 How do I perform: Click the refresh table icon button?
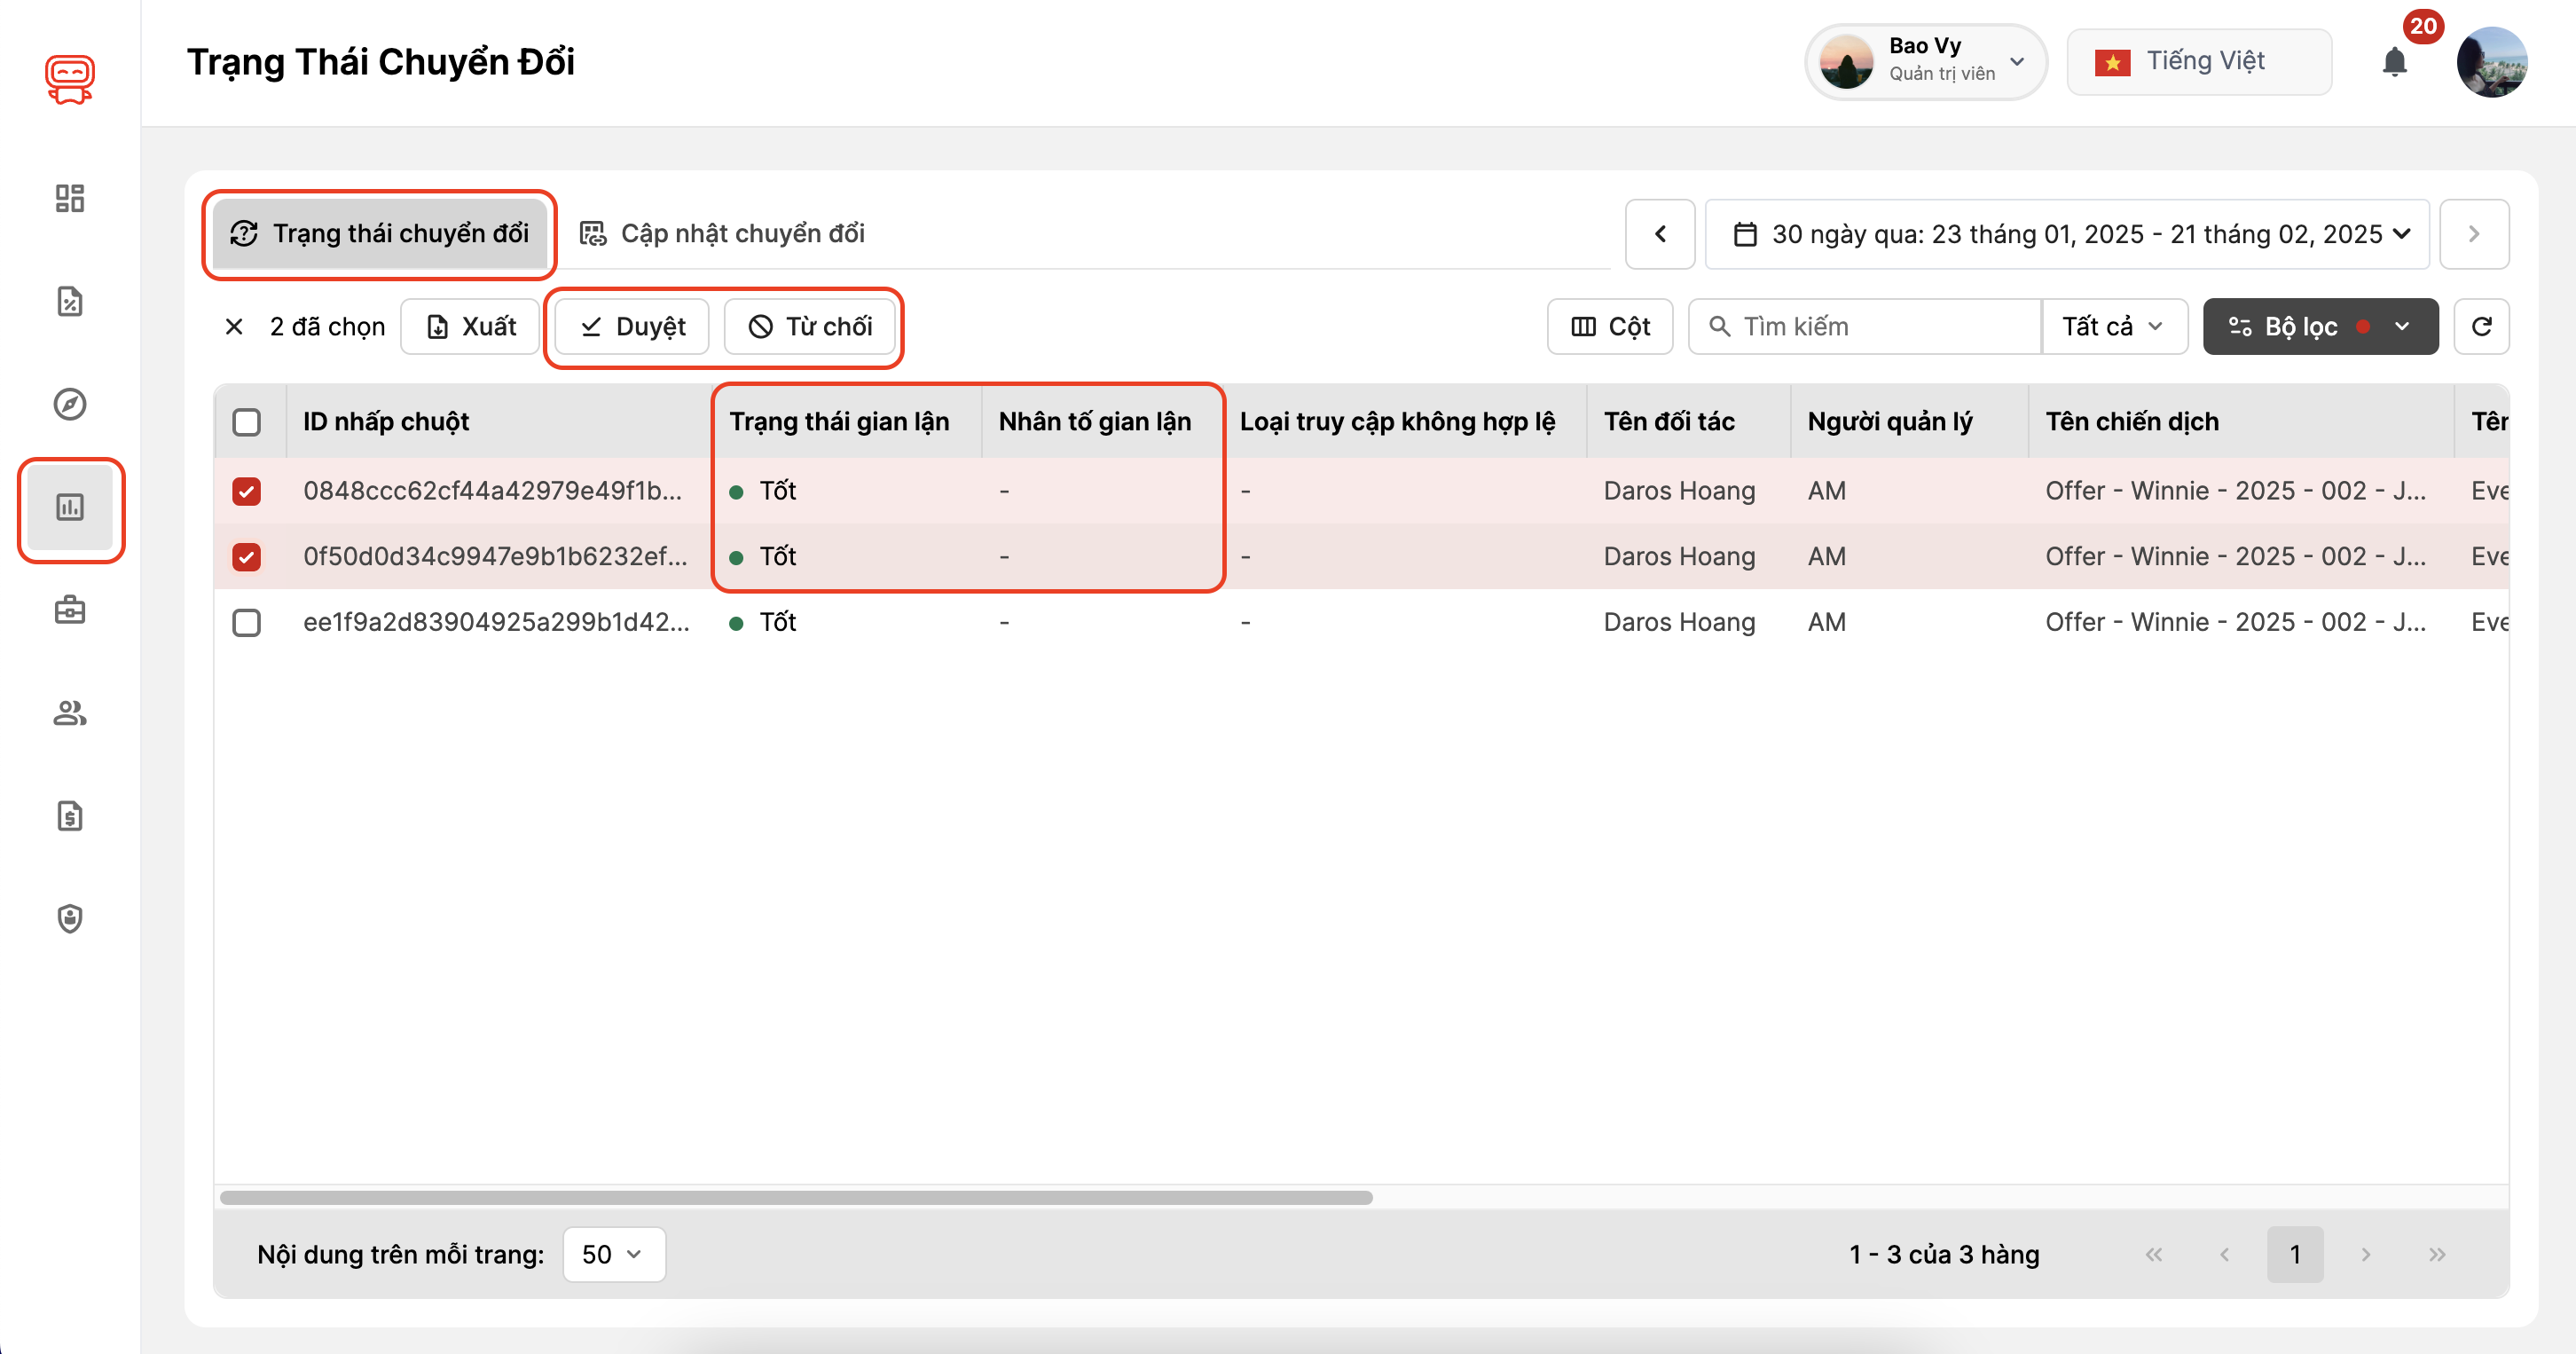(2481, 326)
